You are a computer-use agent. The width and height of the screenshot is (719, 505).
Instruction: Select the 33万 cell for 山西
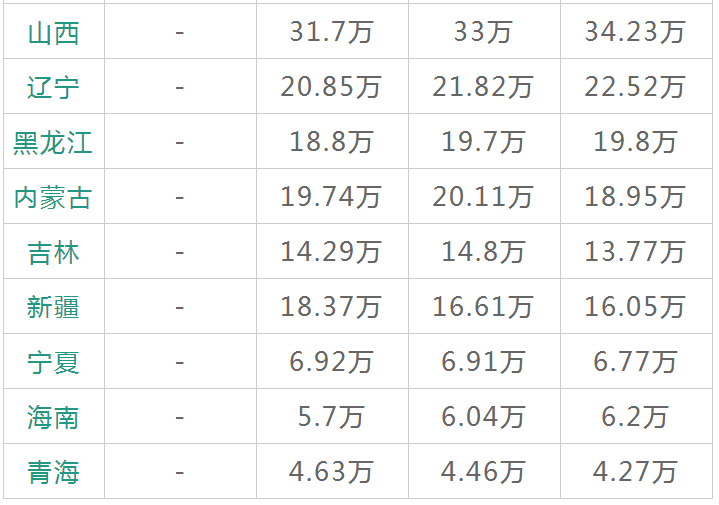click(483, 32)
